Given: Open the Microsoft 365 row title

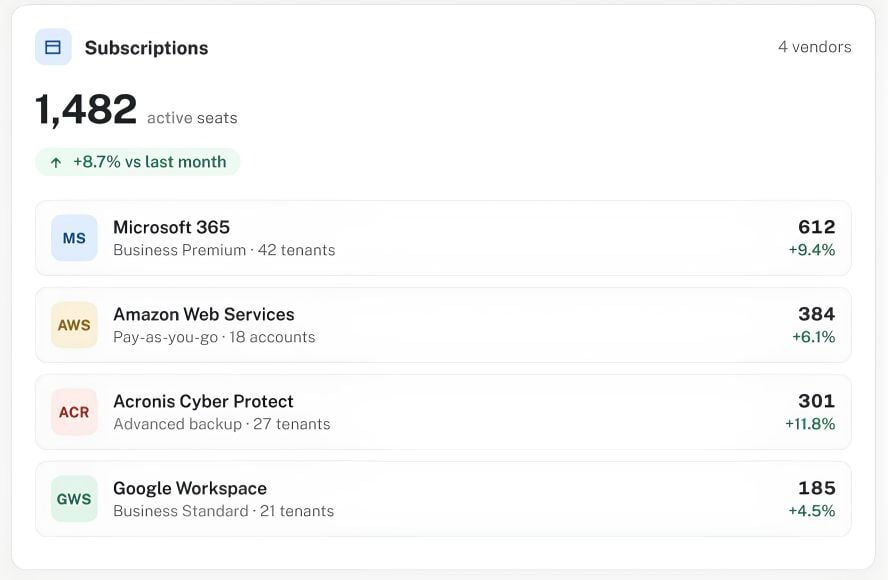Looking at the screenshot, I should pyautogui.click(x=172, y=227).
